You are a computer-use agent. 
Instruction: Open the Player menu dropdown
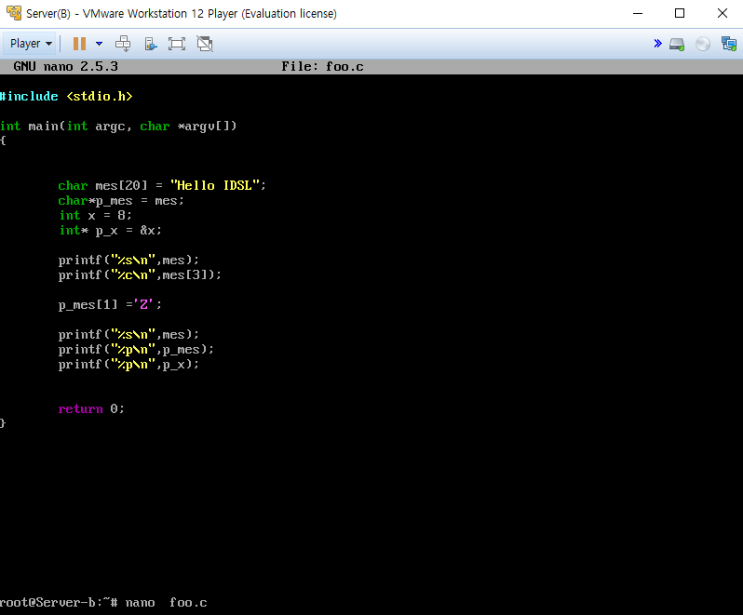click(31, 44)
